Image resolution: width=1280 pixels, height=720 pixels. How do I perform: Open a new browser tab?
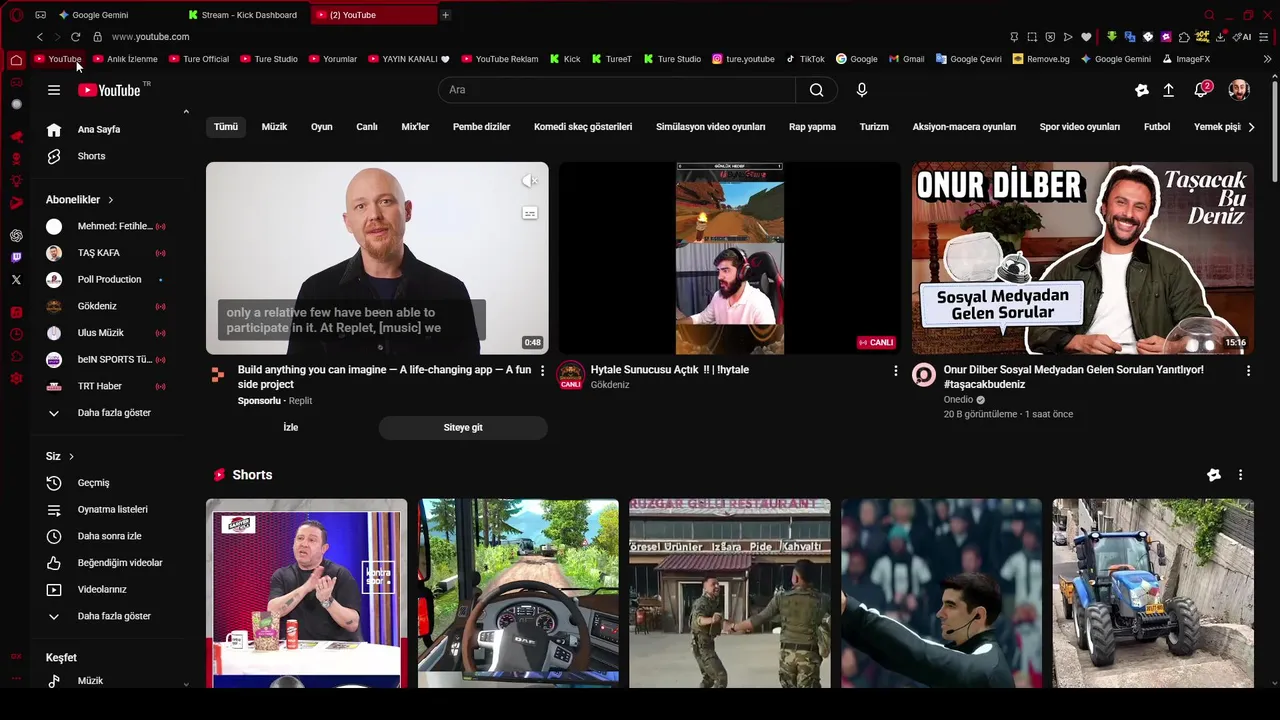click(445, 15)
